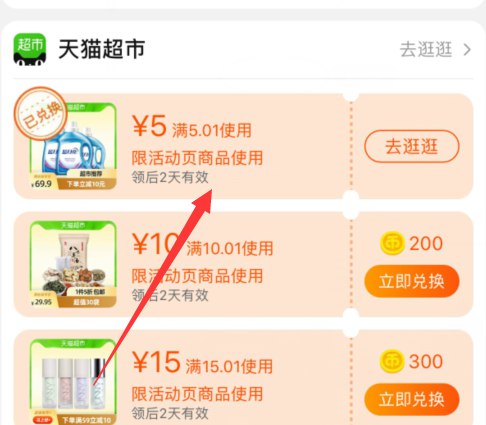Image resolution: width=486 pixels, height=425 pixels.
Task: Tap the 300 coin cost label
Action: pos(426,361)
